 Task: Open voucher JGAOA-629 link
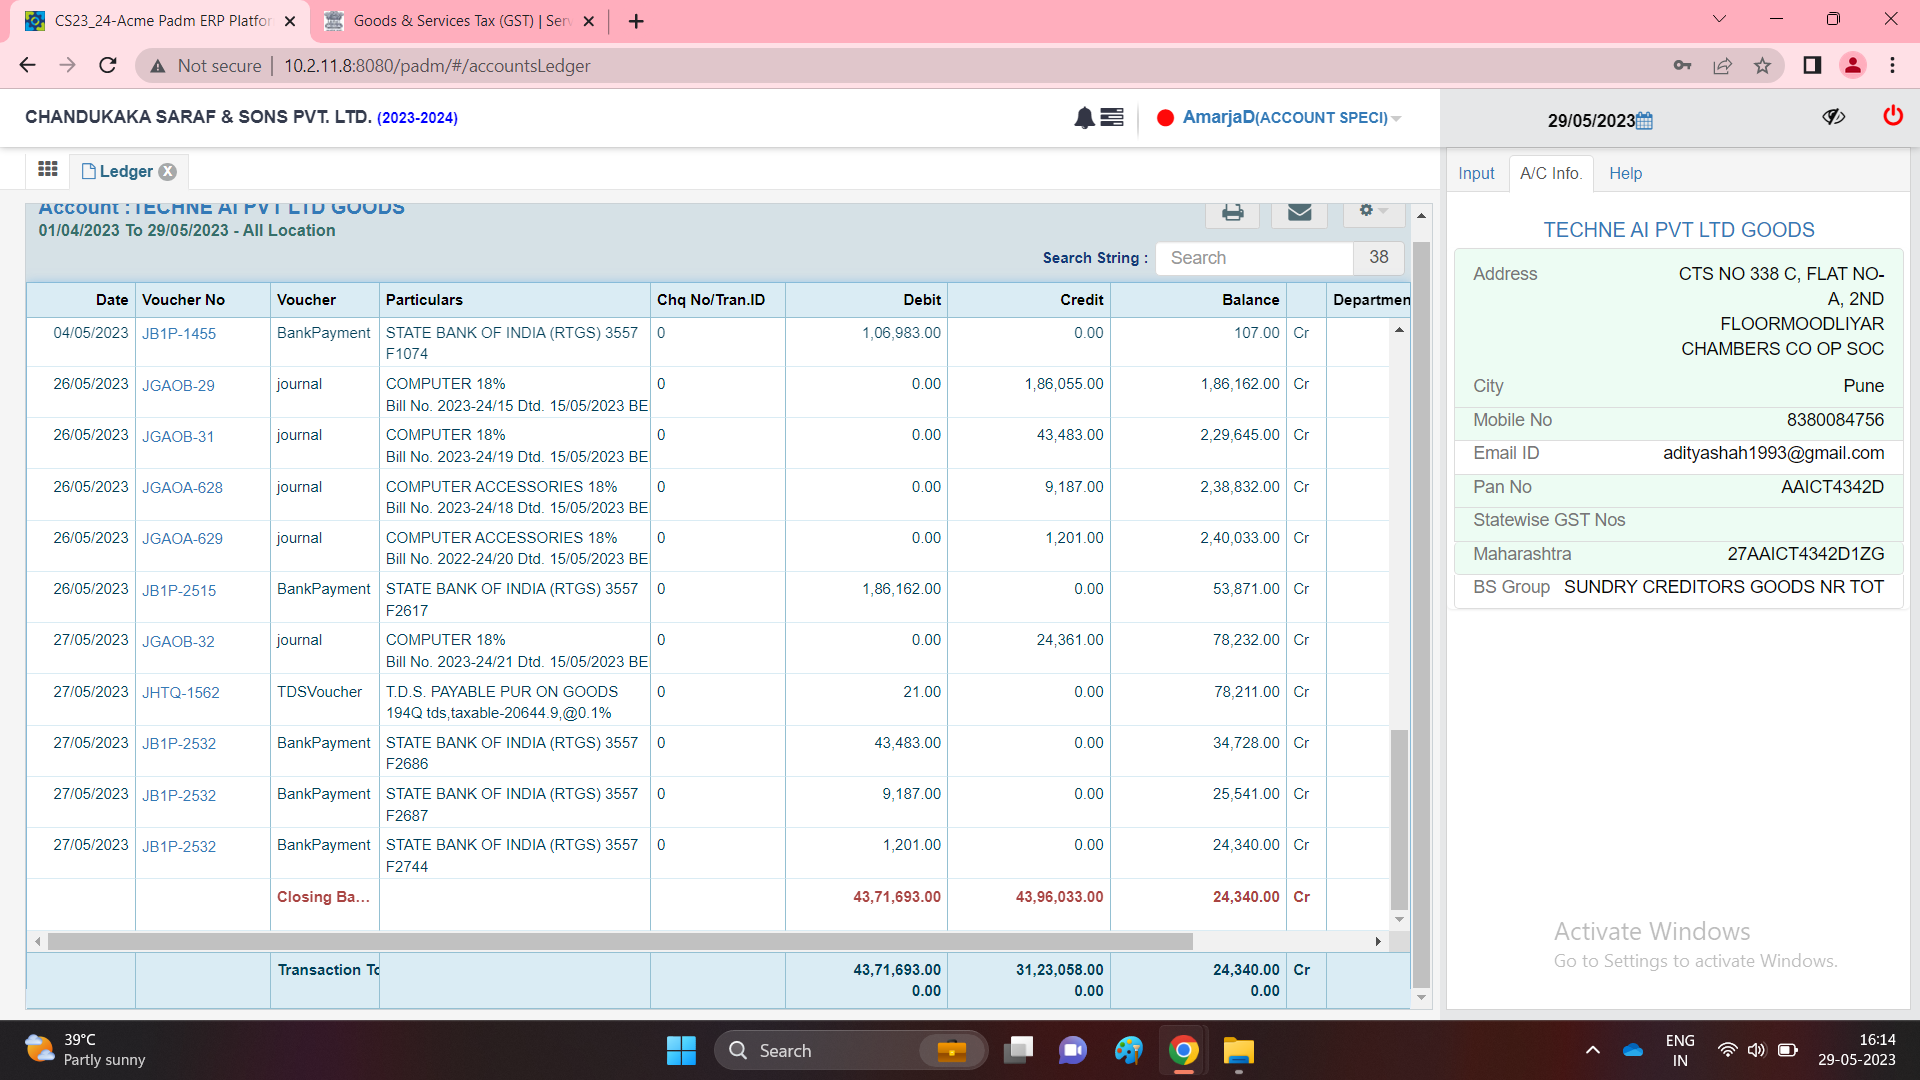[182, 539]
